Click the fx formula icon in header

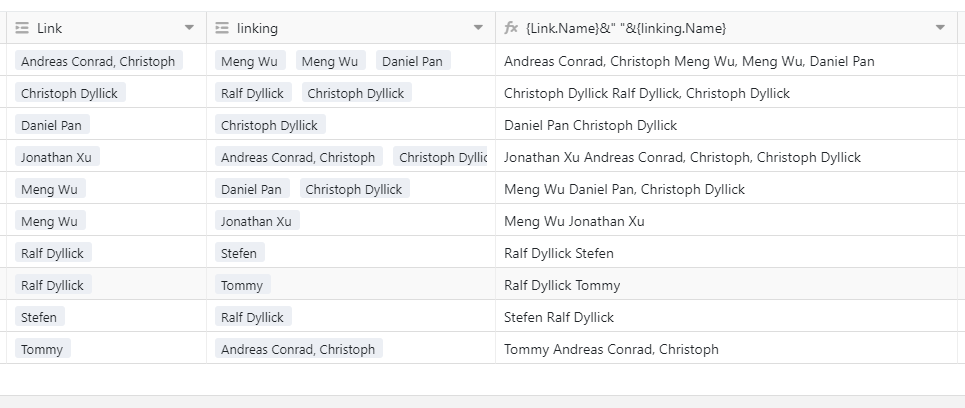(x=510, y=28)
